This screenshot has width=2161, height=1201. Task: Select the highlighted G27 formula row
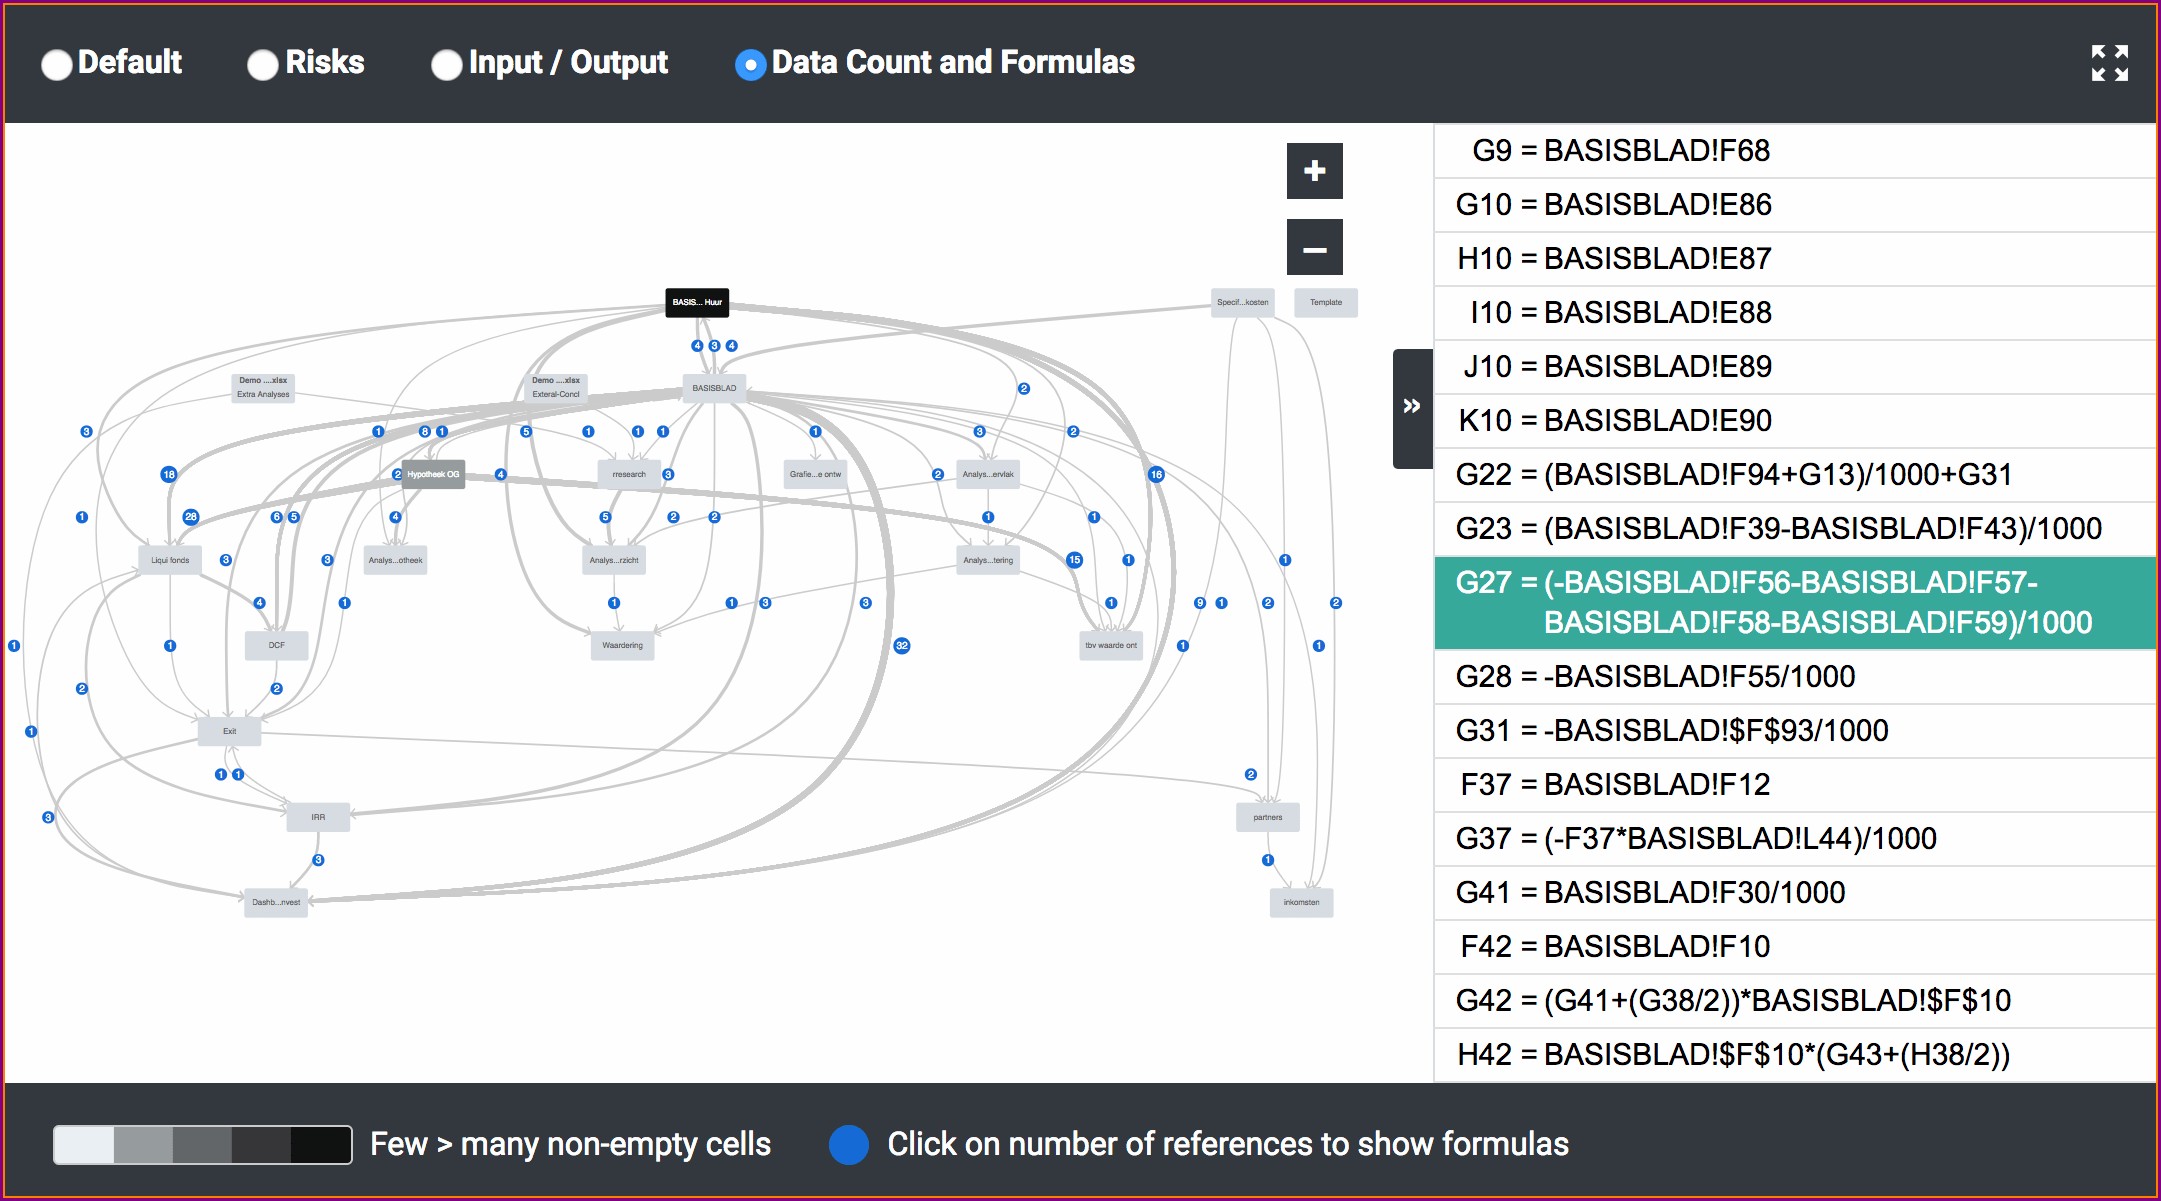coord(1794,603)
